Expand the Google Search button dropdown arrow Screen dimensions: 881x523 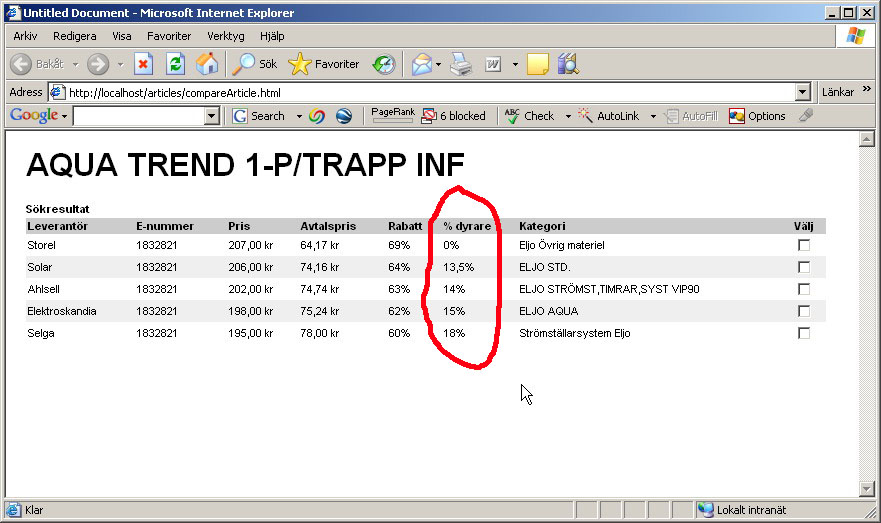point(299,116)
